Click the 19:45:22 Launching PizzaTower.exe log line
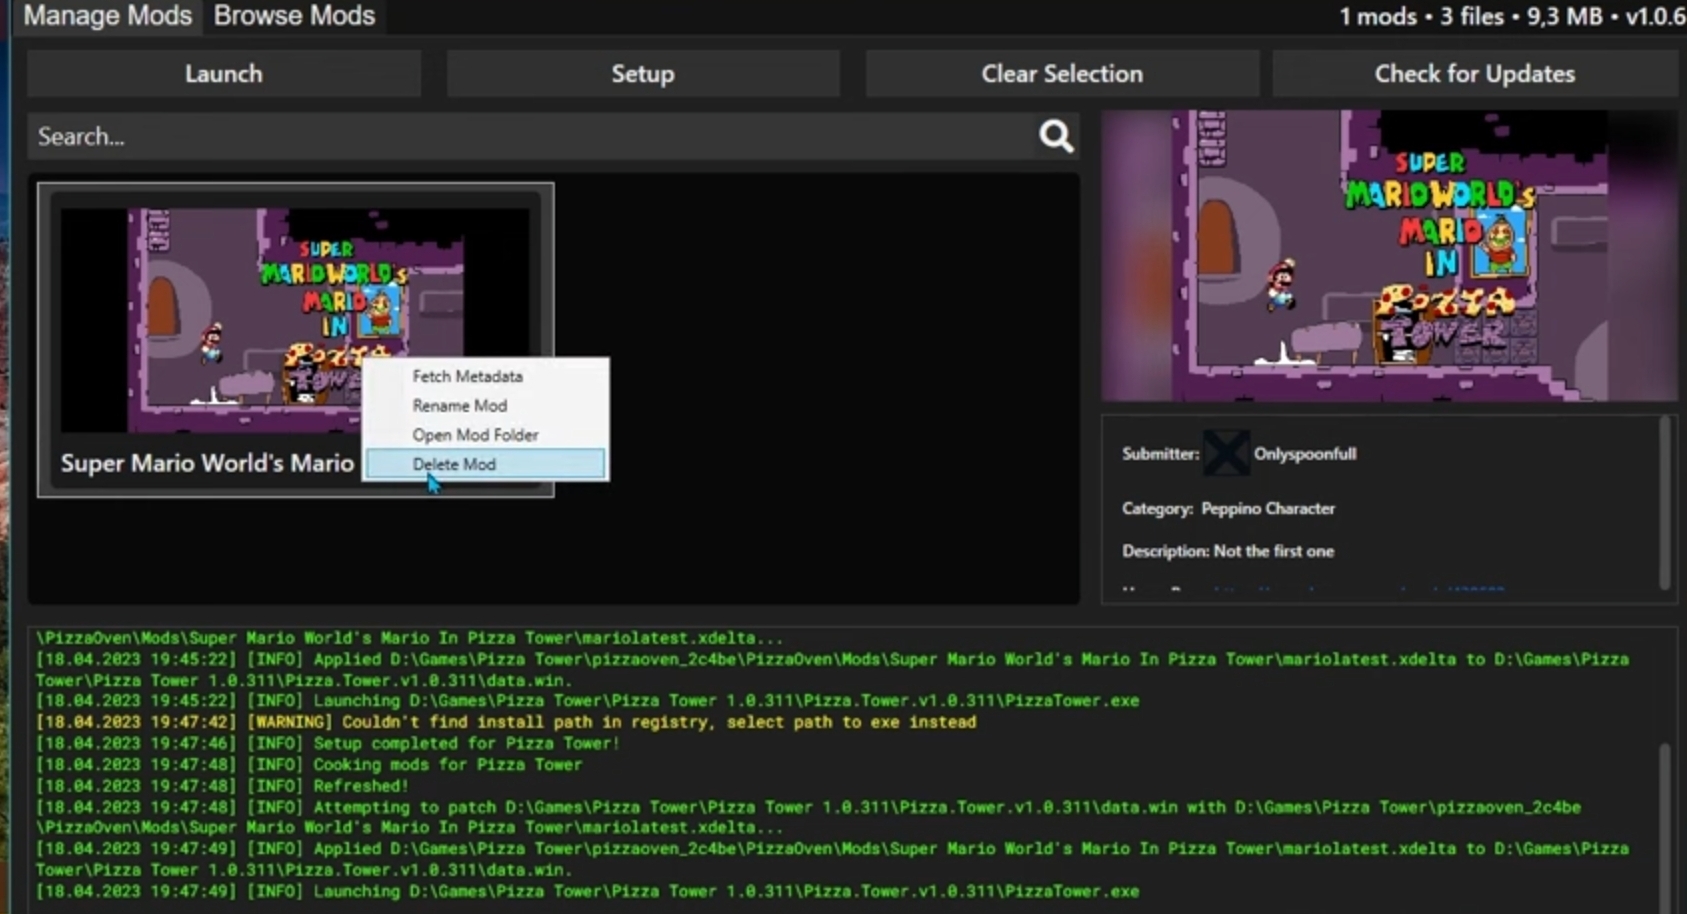This screenshot has height=914, width=1687. point(587,701)
